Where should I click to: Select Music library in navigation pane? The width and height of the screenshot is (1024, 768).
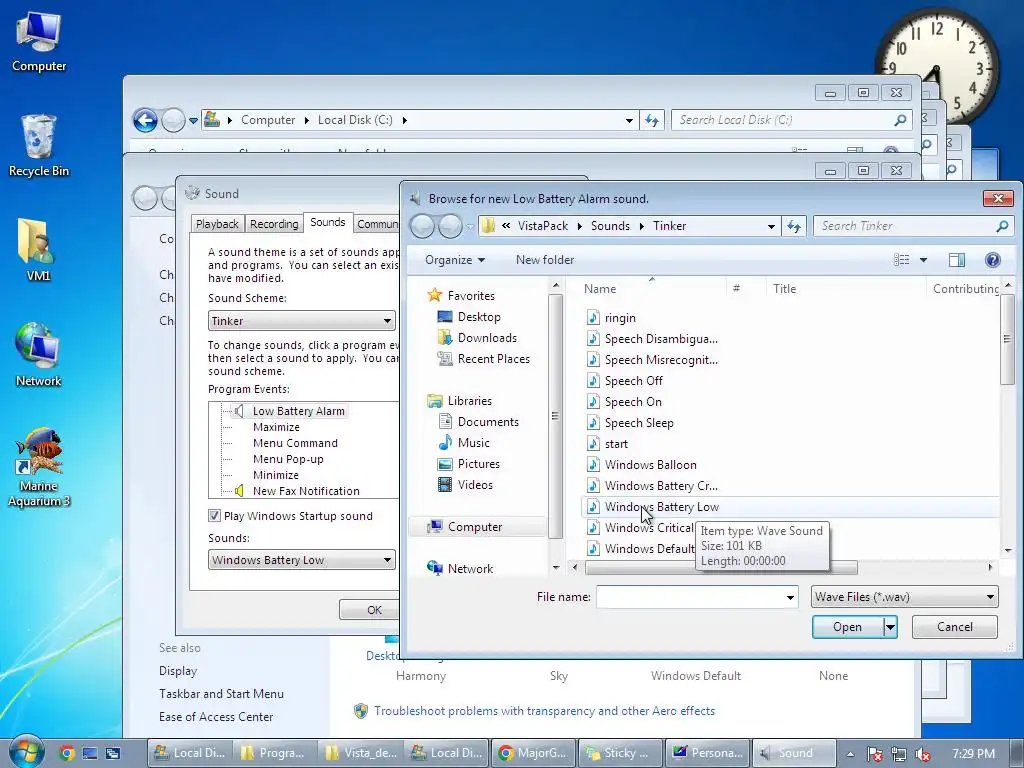click(x=473, y=443)
